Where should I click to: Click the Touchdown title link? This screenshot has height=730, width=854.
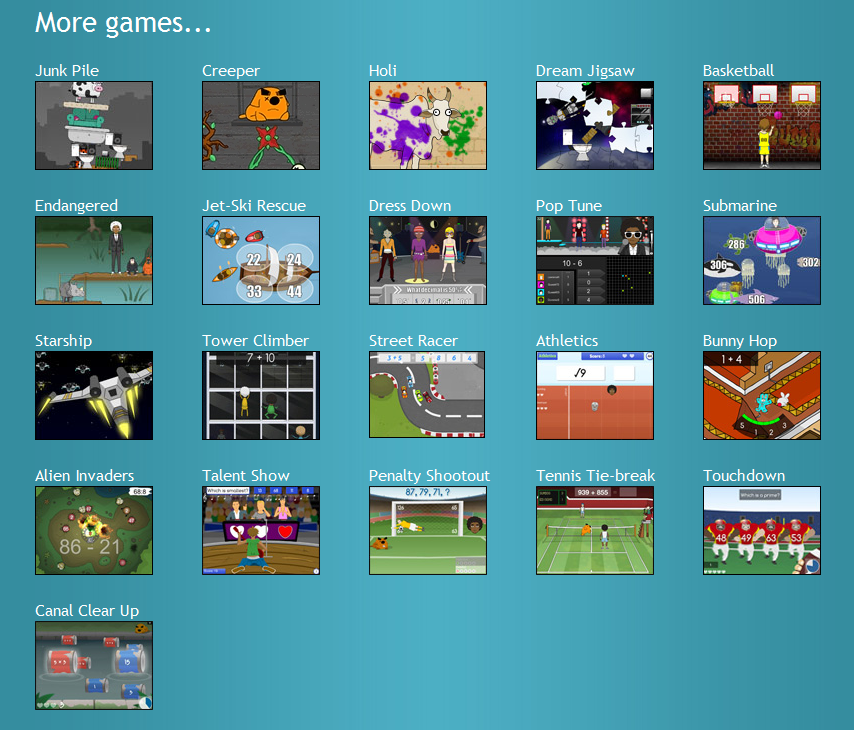tap(744, 476)
